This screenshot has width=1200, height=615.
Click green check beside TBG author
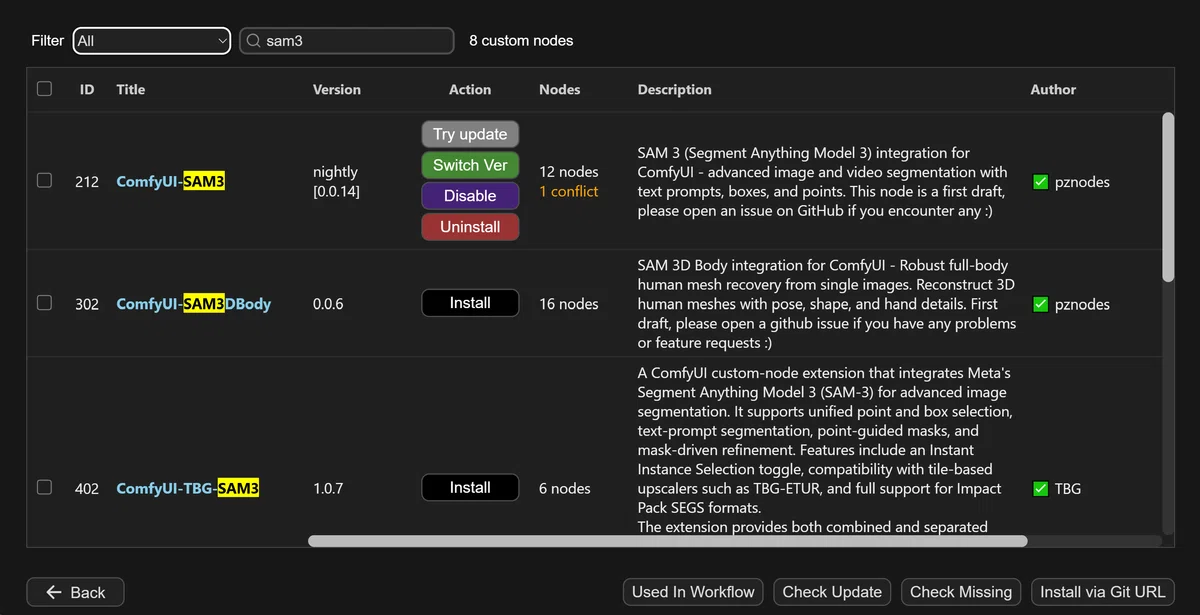(x=1040, y=489)
